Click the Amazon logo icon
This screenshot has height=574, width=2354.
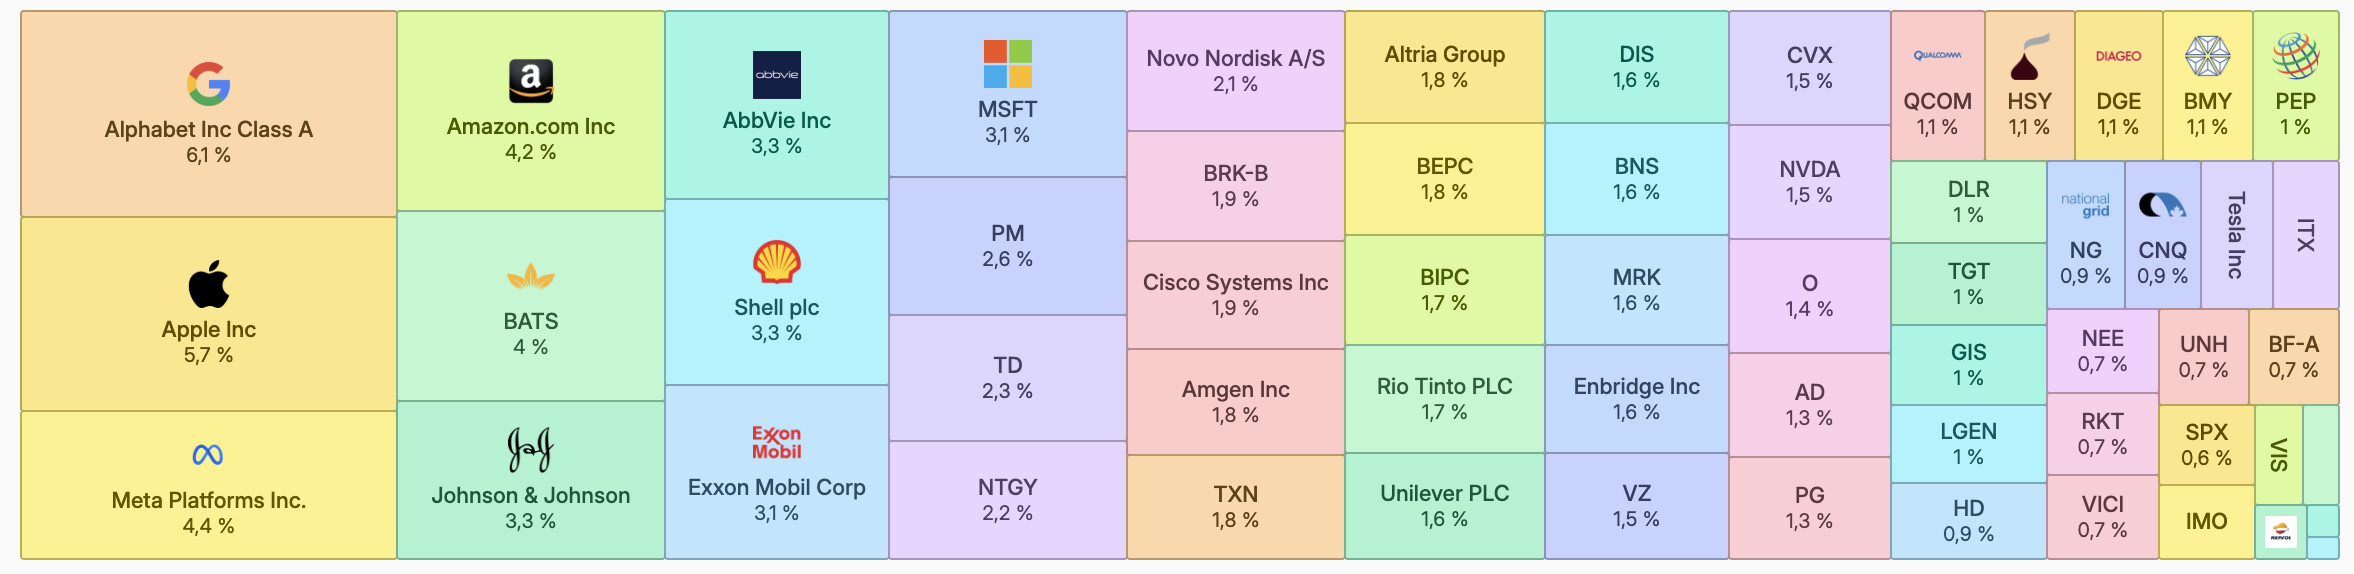point(531,81)
